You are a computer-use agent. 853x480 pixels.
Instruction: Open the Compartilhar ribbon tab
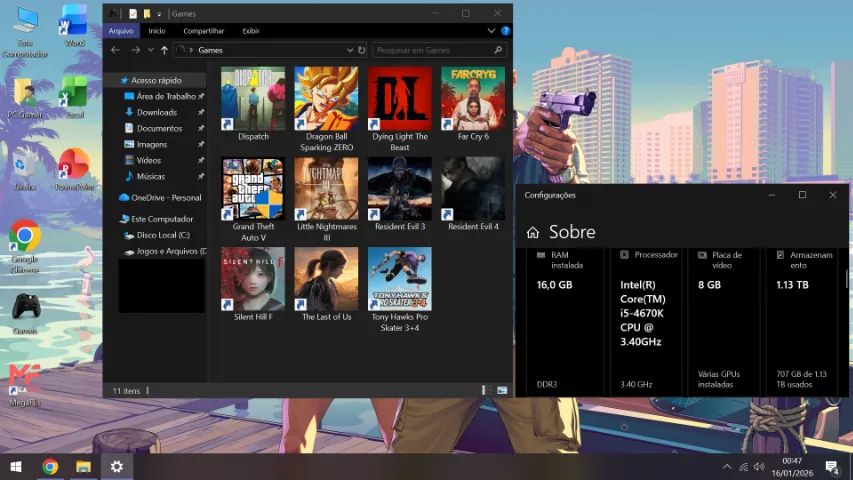203,31
